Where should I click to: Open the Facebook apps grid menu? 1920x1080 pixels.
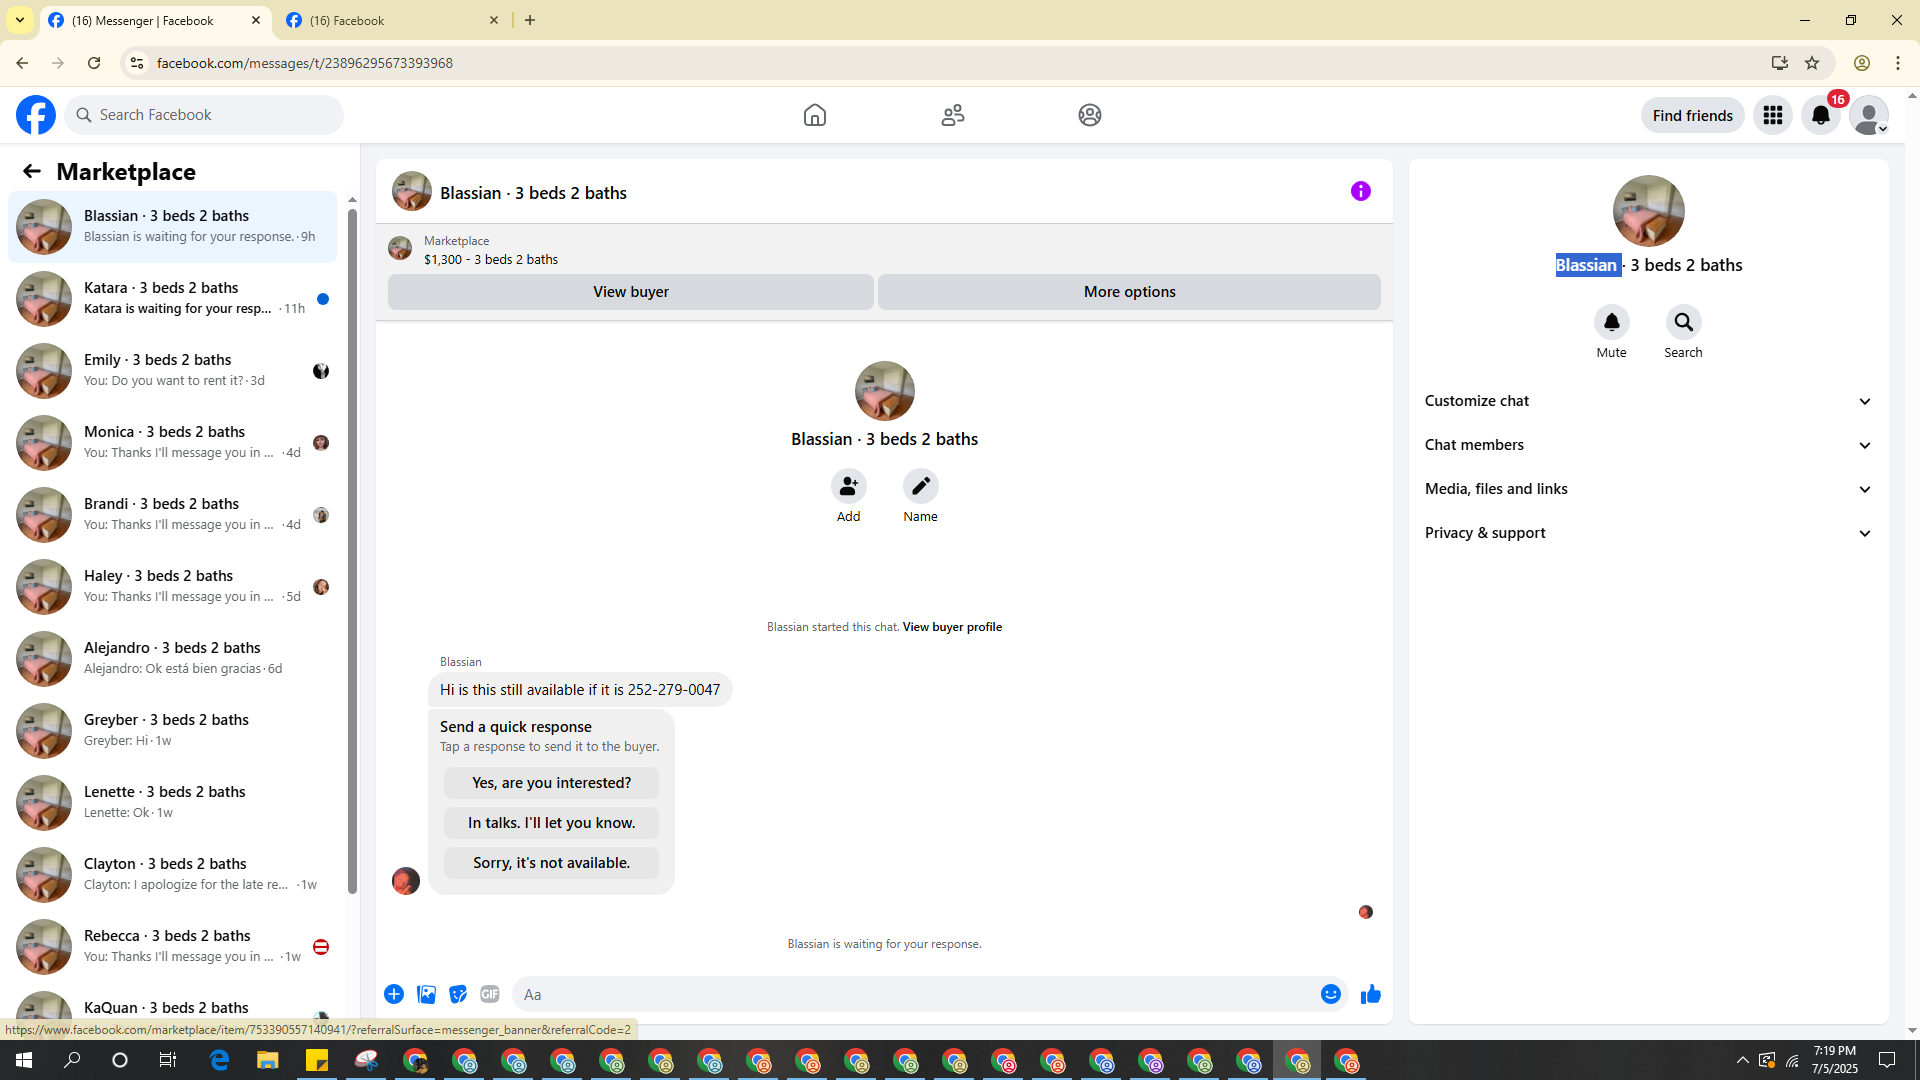point(1772,115)
